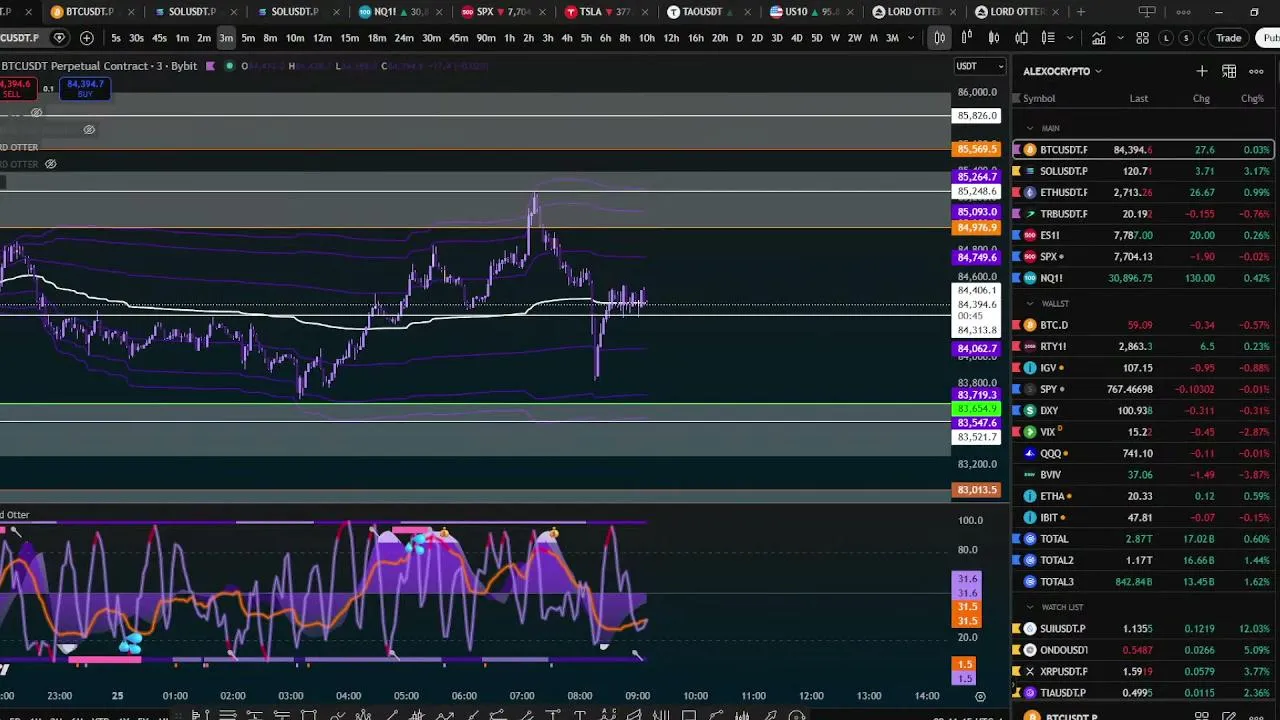The height and width of the screenshot is (720, 1280).
Task: Sort the watchlist by Symbol column
Action: pyautogui.click(x=1039, y=98)
